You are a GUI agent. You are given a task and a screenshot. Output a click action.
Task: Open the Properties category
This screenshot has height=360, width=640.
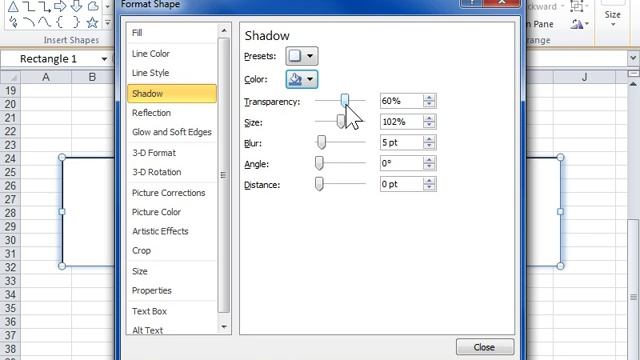click(x=172, y=291)
